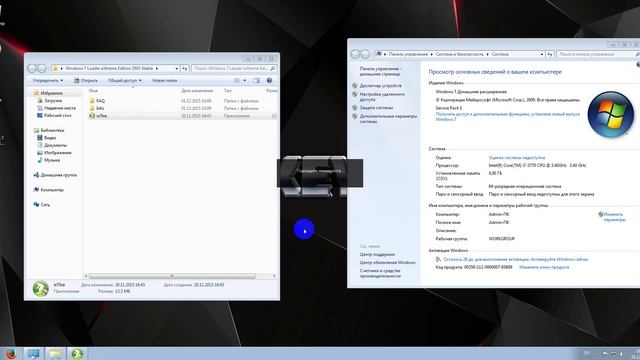640x360 pixels.
Task: Open Настройка удаленного доступа link
Action: [382, 97]
